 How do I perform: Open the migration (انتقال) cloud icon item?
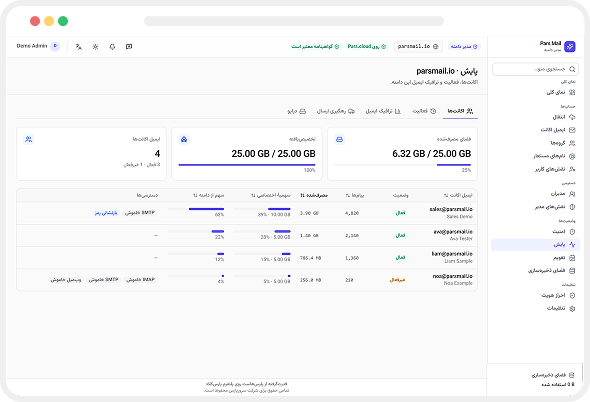pos(535,117)
